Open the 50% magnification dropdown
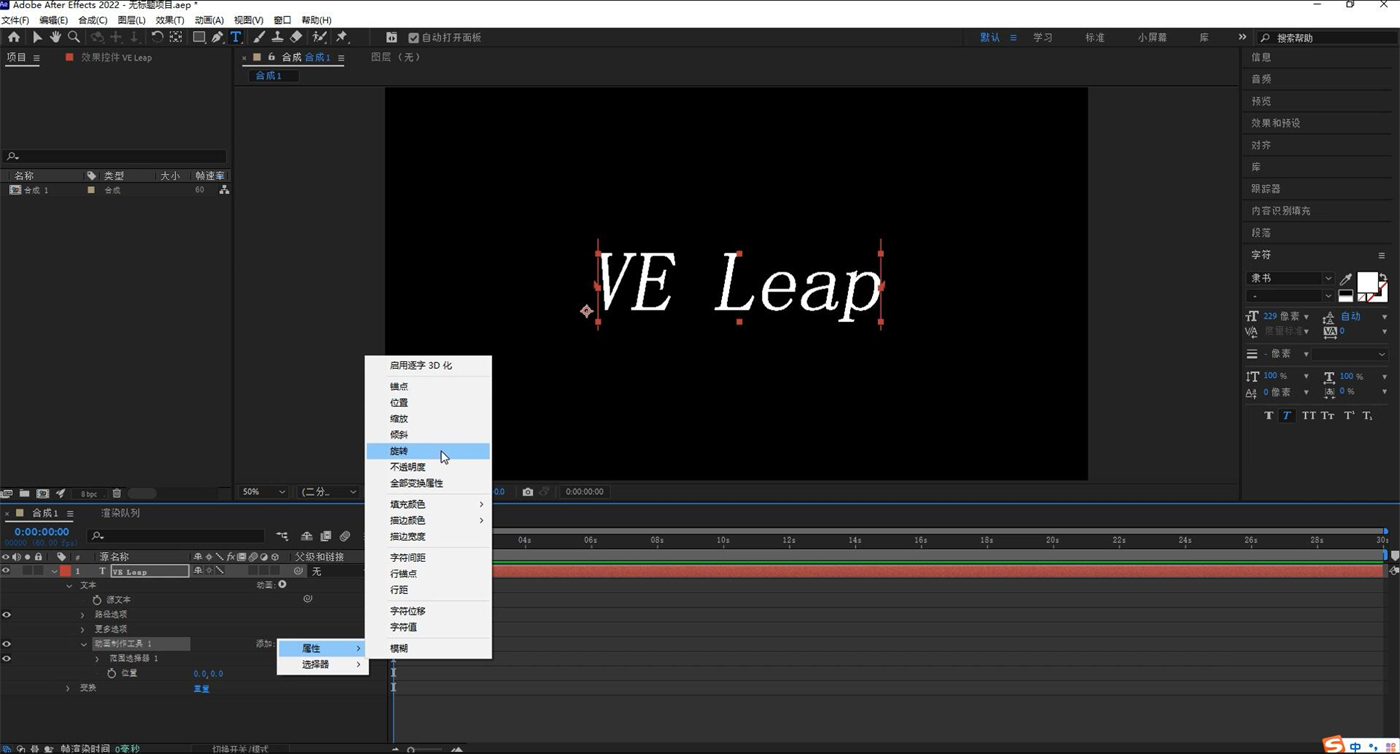 265,492
